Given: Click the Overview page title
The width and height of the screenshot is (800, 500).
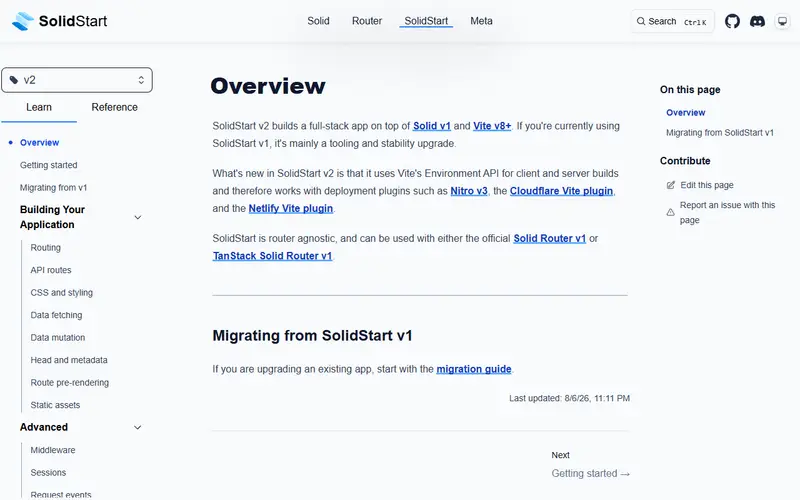Looking at the screenshot, I should 268,86.
